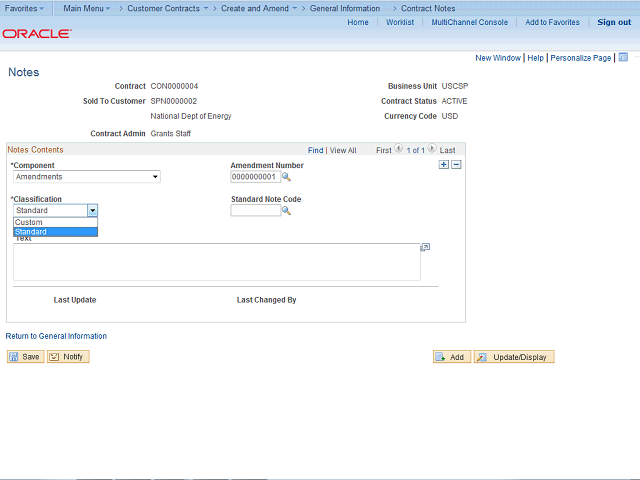
Task: Go to Home link
Action: [x=358, y=22]
